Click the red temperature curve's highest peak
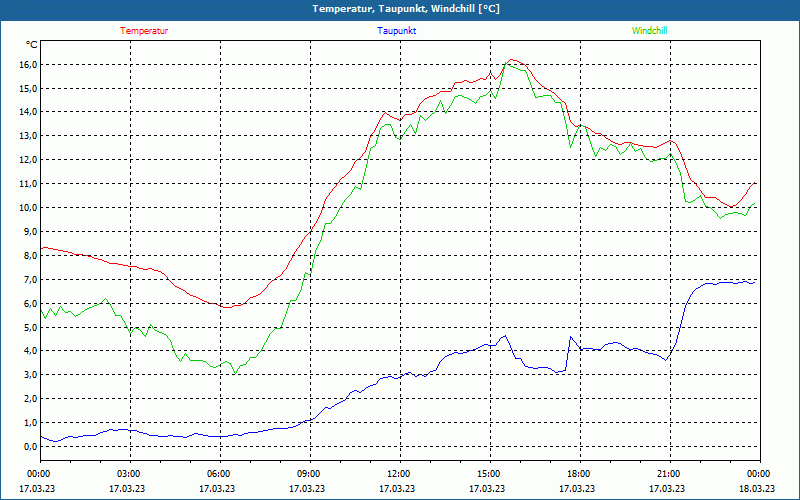This screenshot has width=800, height=500. pyautogui.click(x=512, y=60)
